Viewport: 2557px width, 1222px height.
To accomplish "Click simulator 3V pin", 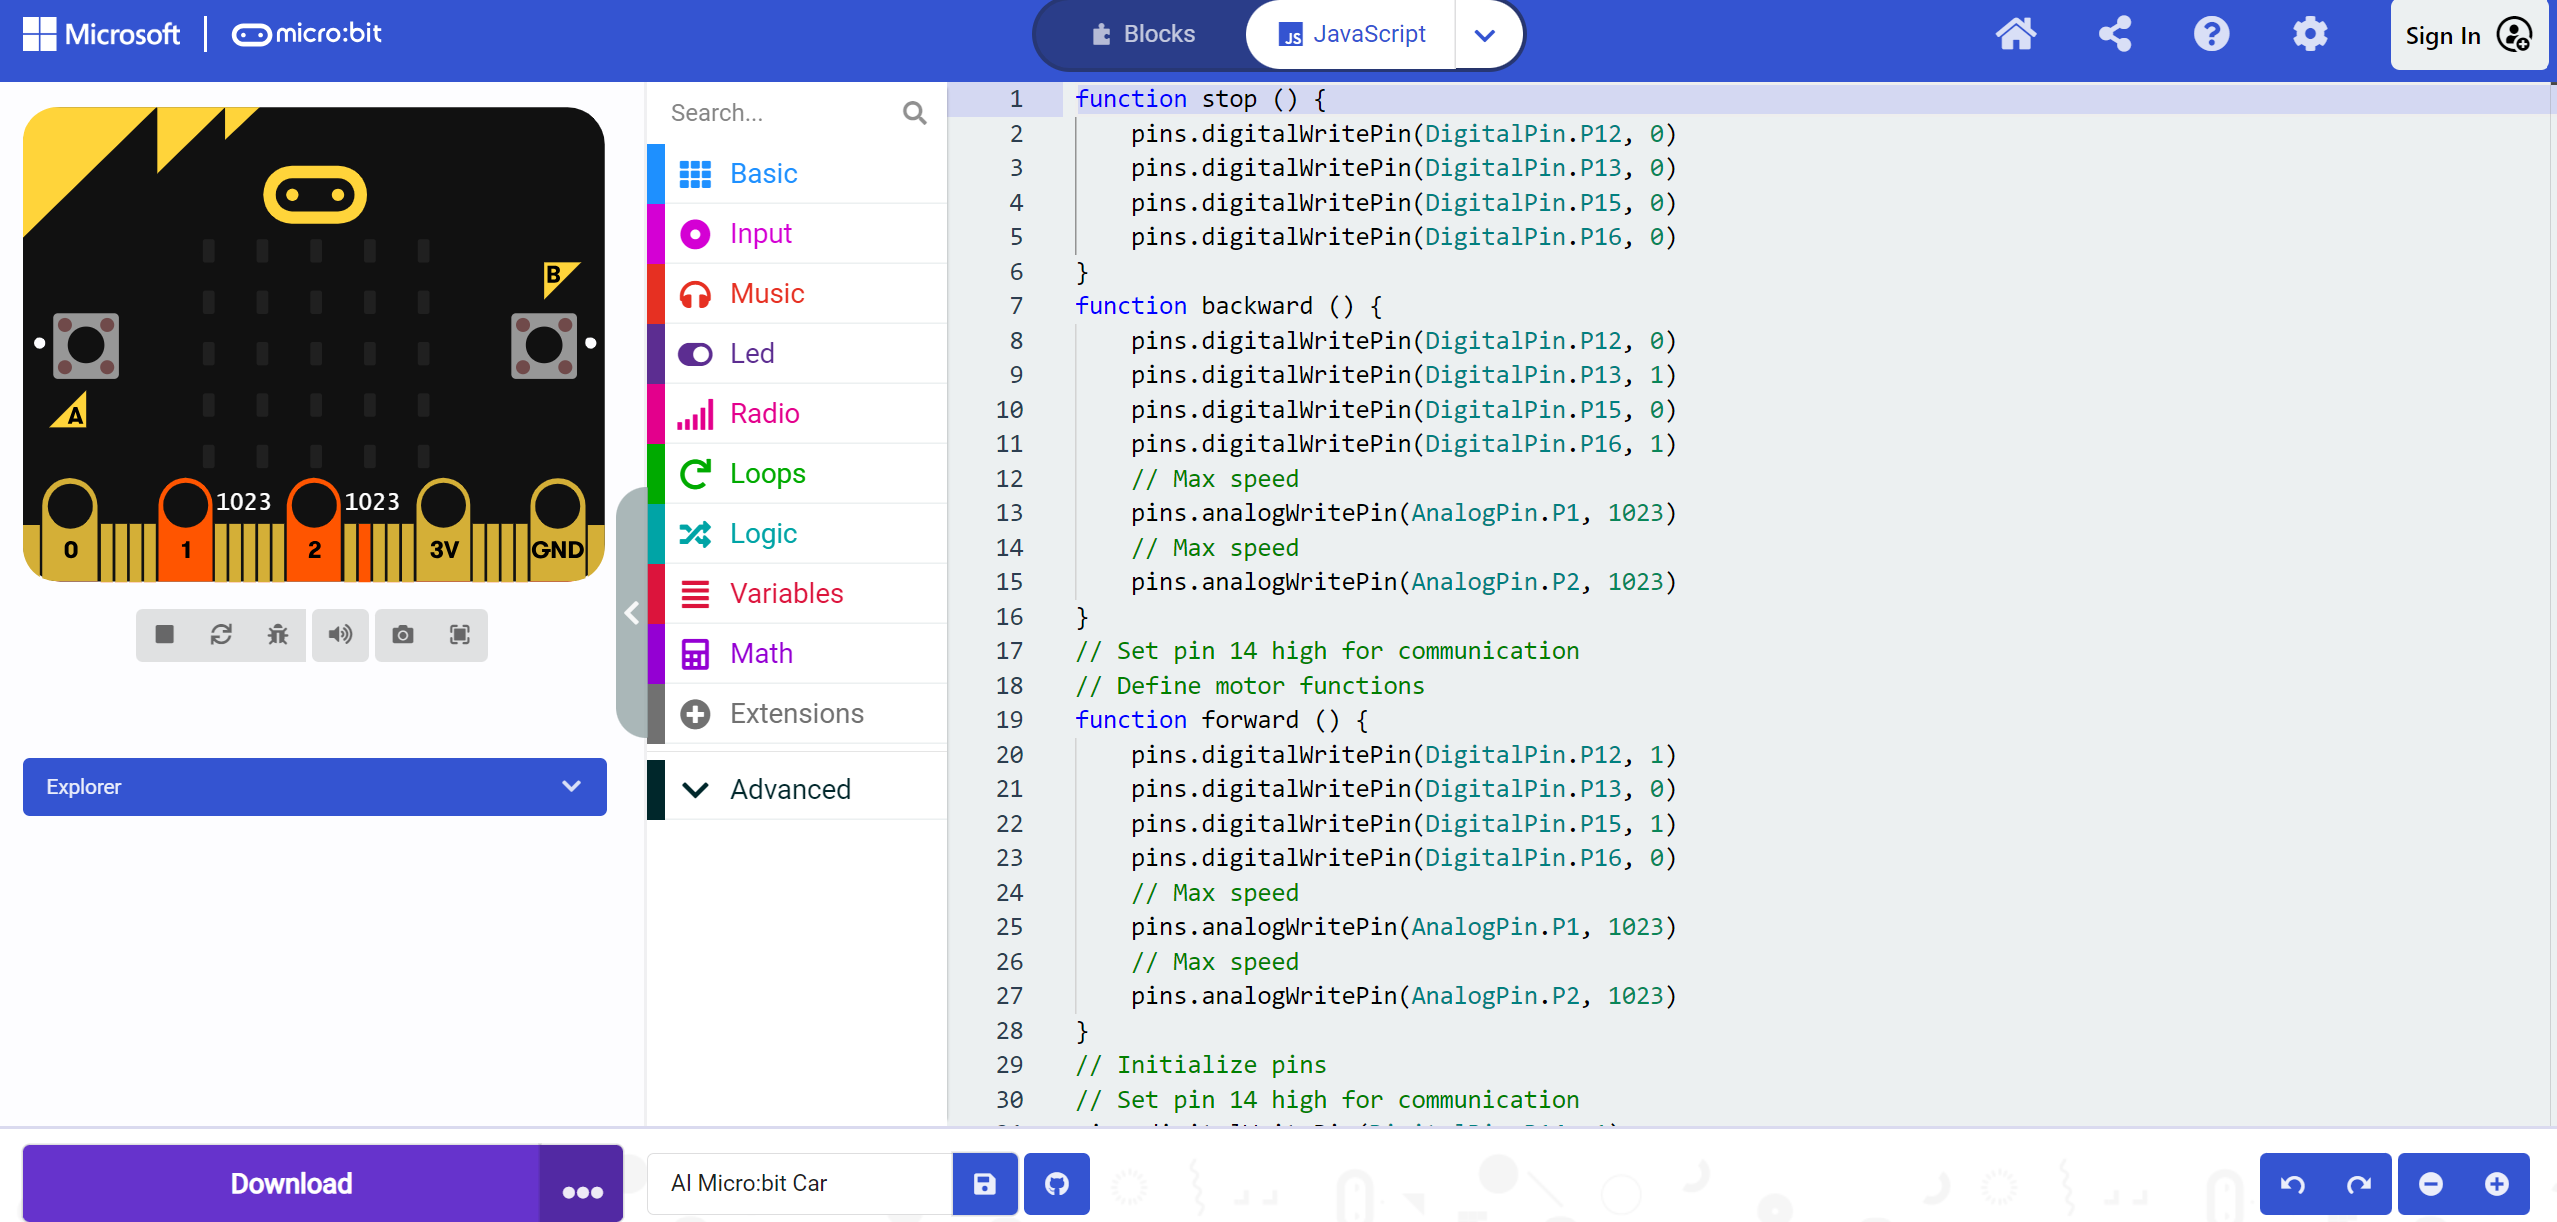I will click(444, 530).
